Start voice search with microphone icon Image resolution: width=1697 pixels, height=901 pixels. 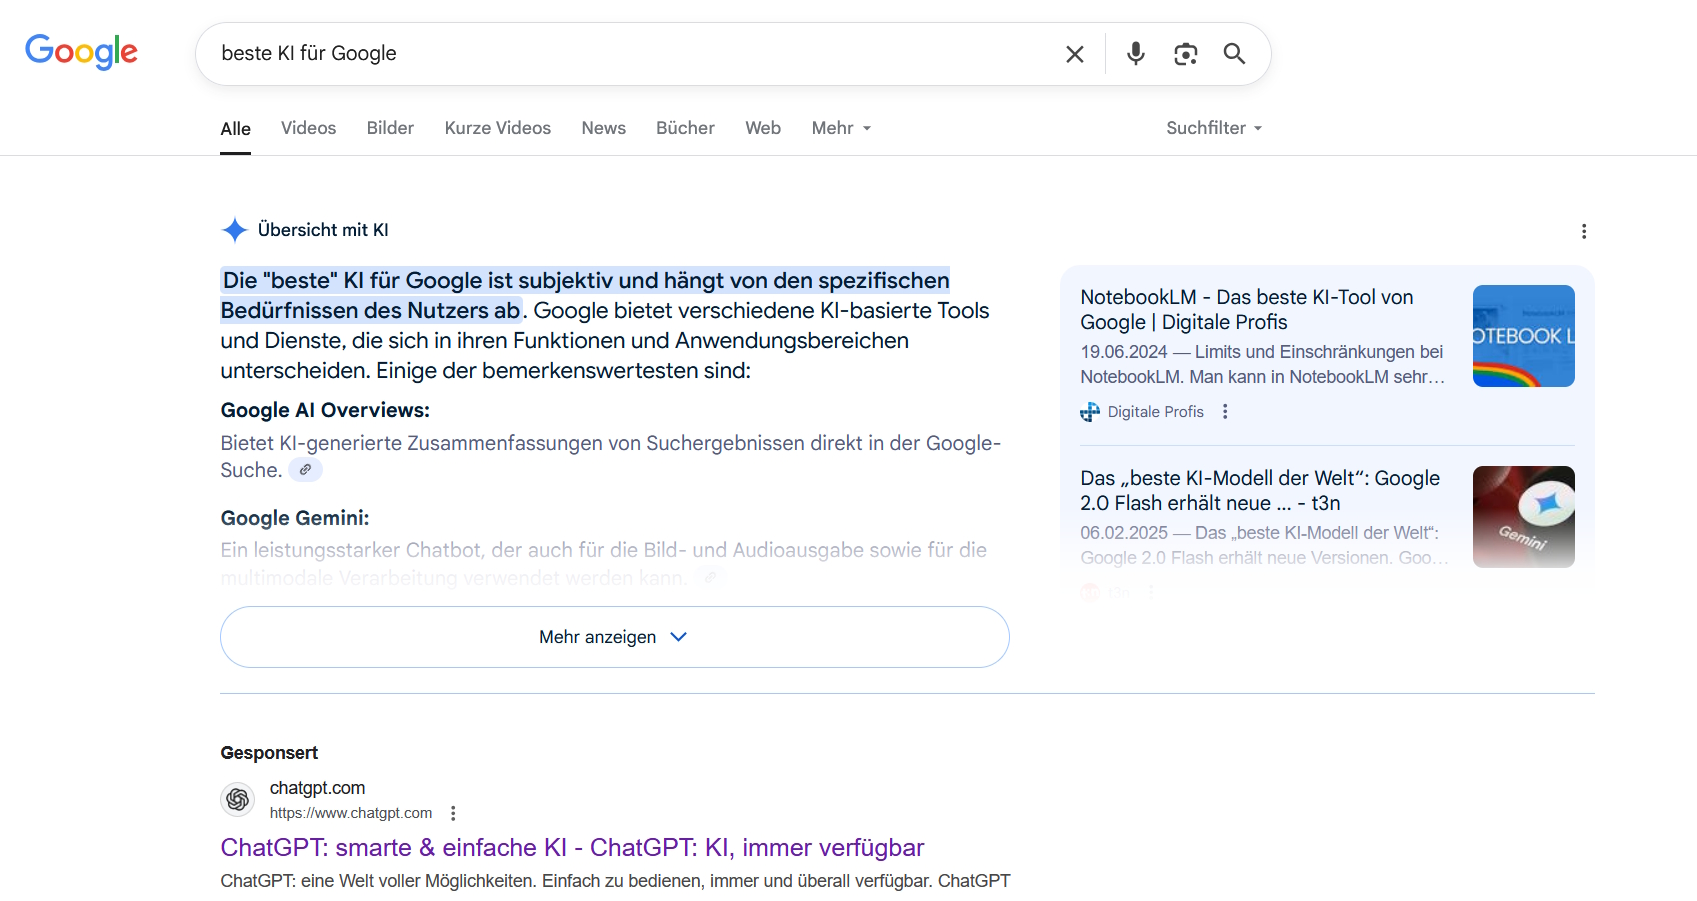tap(1136, 54)
